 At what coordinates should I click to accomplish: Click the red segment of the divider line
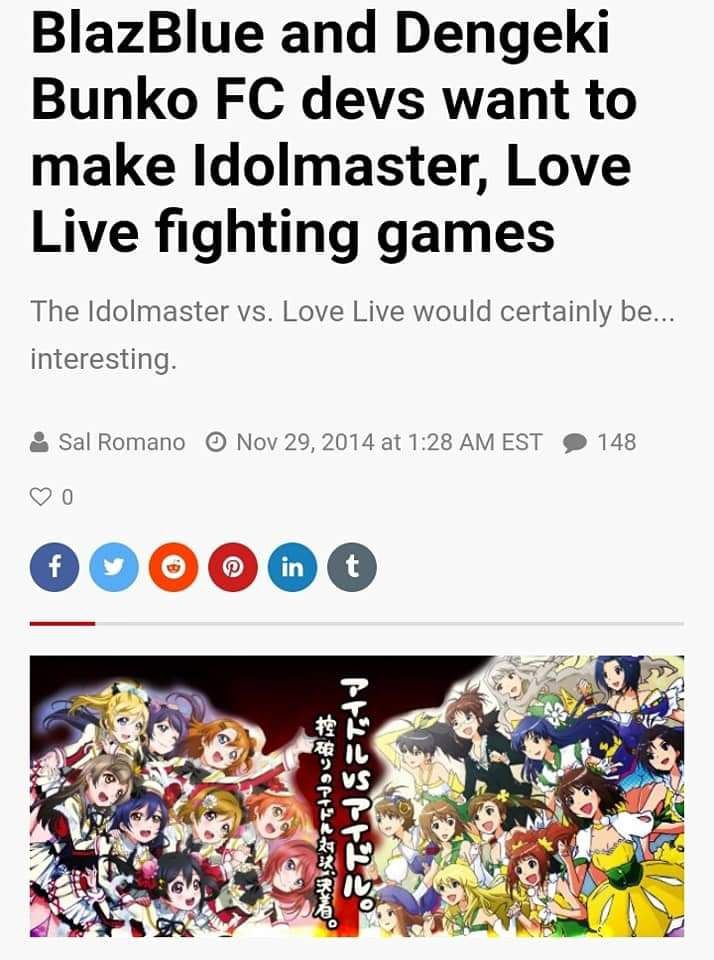pos(62,623)
